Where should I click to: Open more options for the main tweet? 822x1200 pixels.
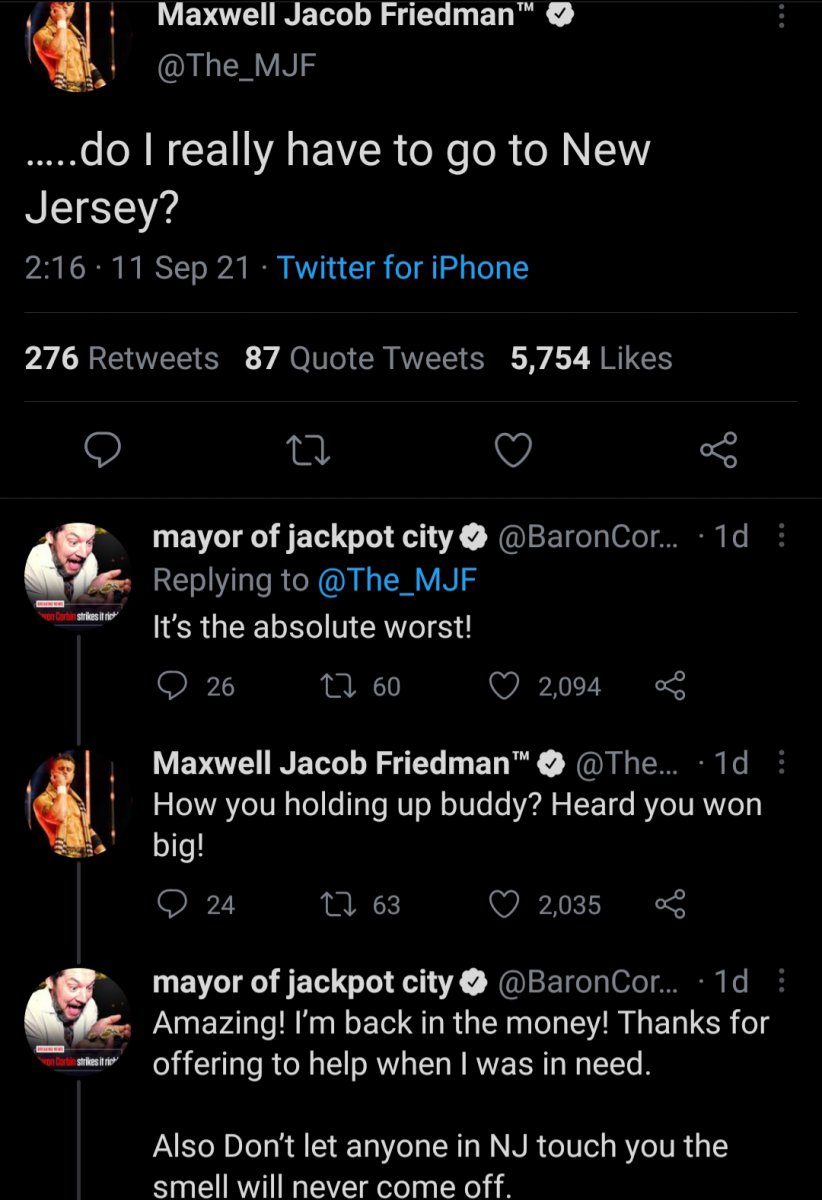pyautogui.click(x=782, y=15)
